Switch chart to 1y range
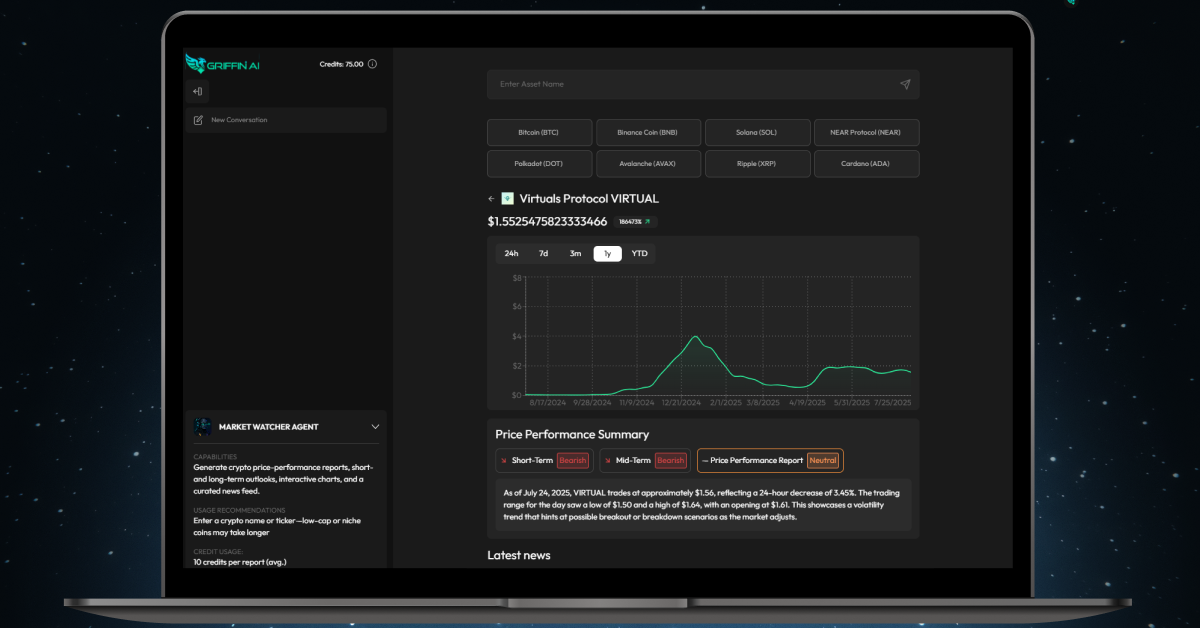The image size is (1200, 628). tap(608, 253)
